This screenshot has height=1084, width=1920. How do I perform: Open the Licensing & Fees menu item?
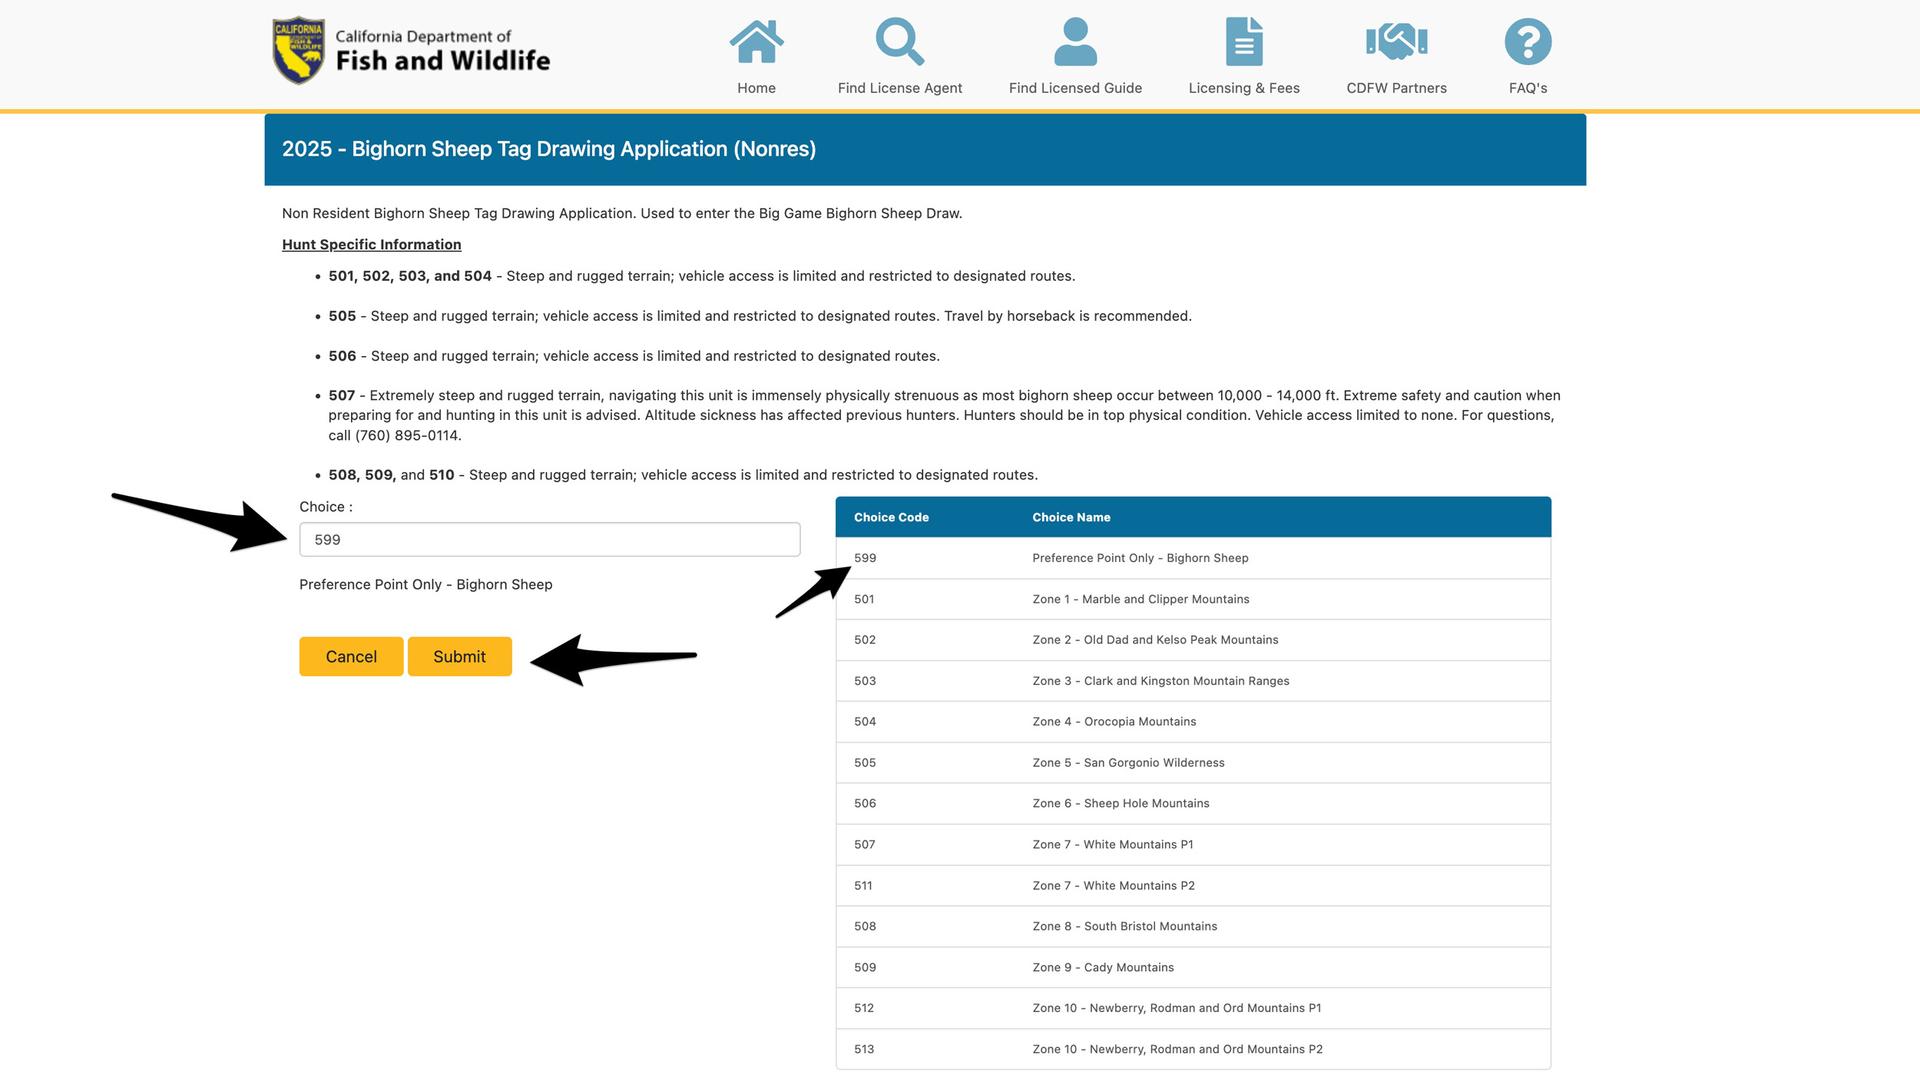pos(1243,88)
